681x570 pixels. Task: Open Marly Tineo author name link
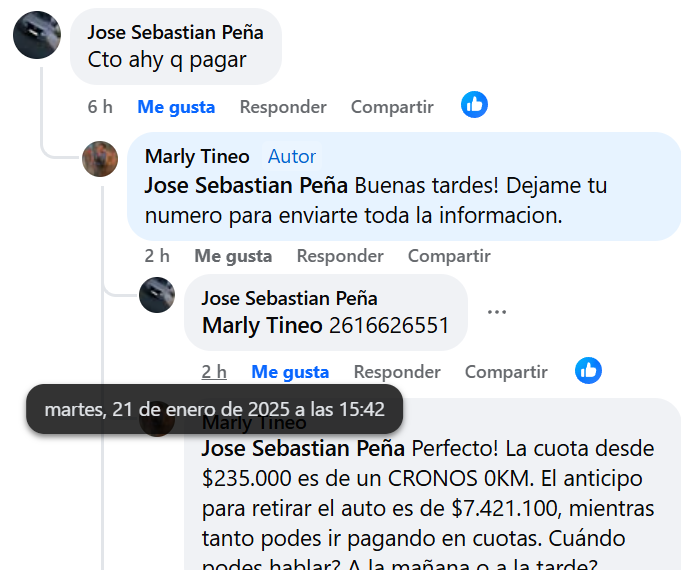pos(197,156)
